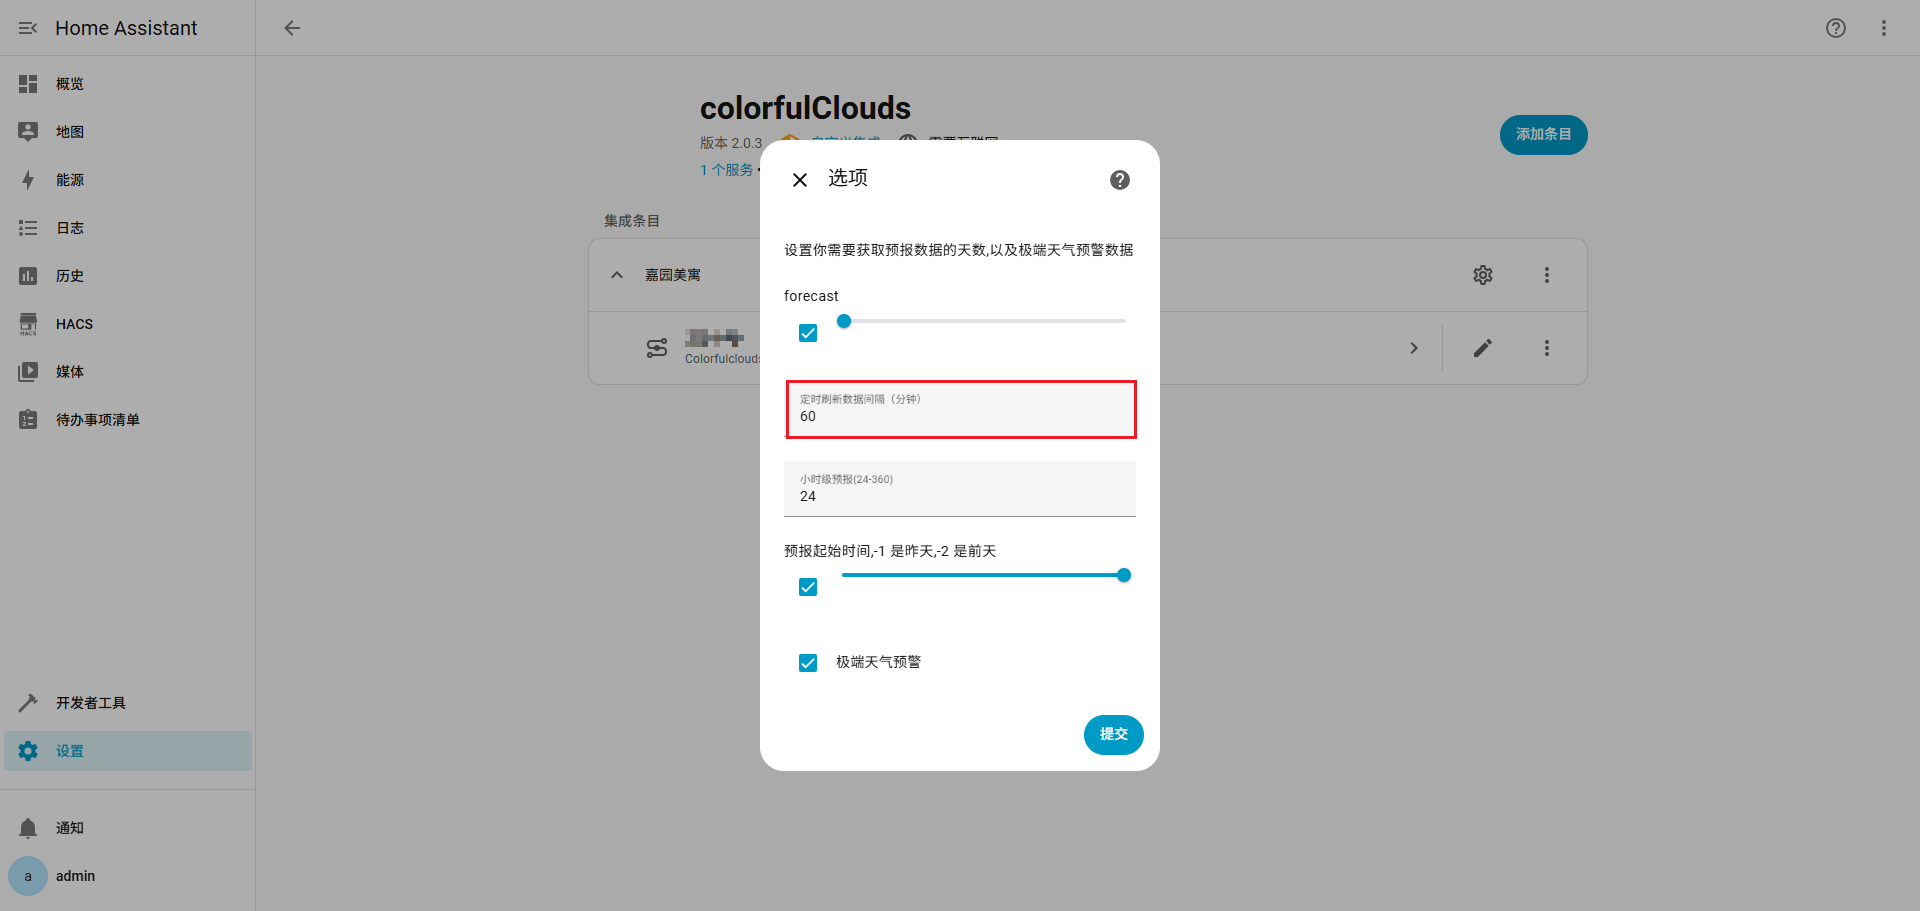Open the three-dot menu on the entry row

(1547, 348)
